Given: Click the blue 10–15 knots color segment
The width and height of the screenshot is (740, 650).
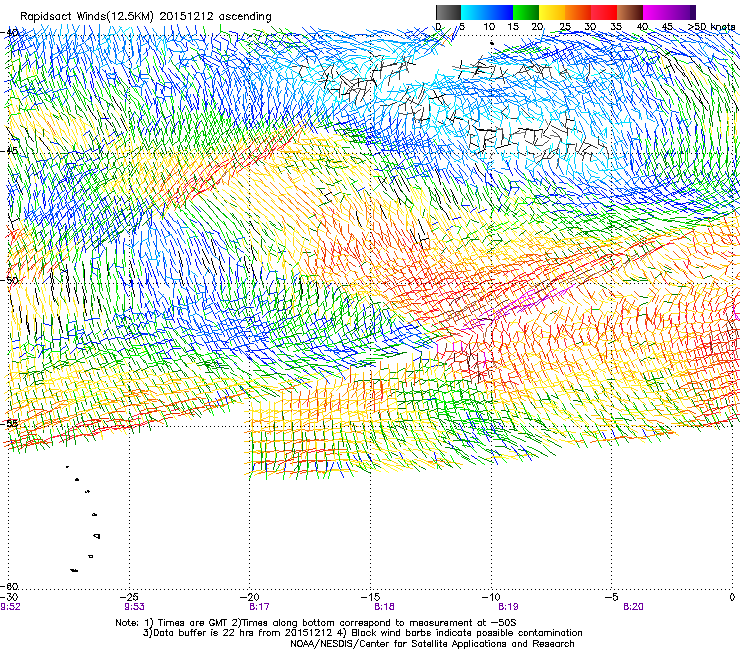Looking at the screenshot, I should click(500, 12).
